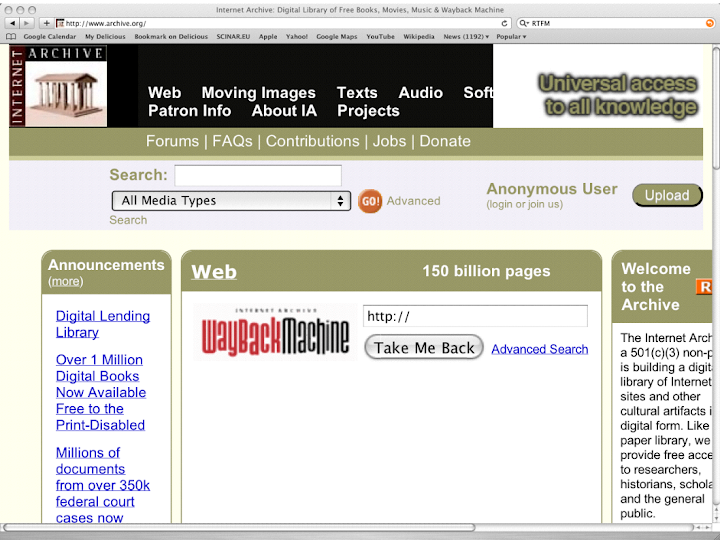The width and height of the screenshot is (720, 540).
Task: Open the Digital Lending Library announcement
Action: pos(103,324)
